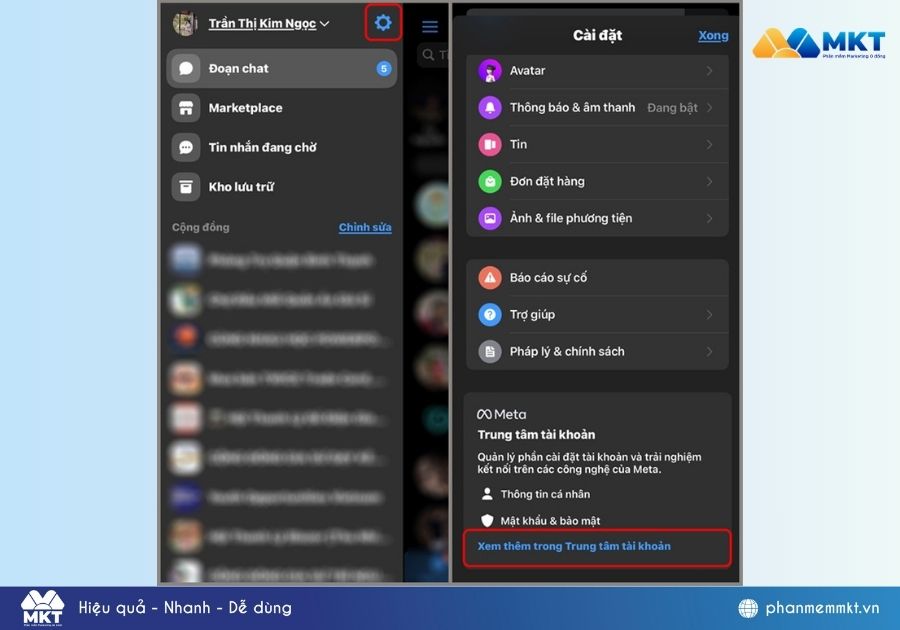
Task: Open the Marketplace storefront icon
Action: pyautogui.click(x=186, y=108)
